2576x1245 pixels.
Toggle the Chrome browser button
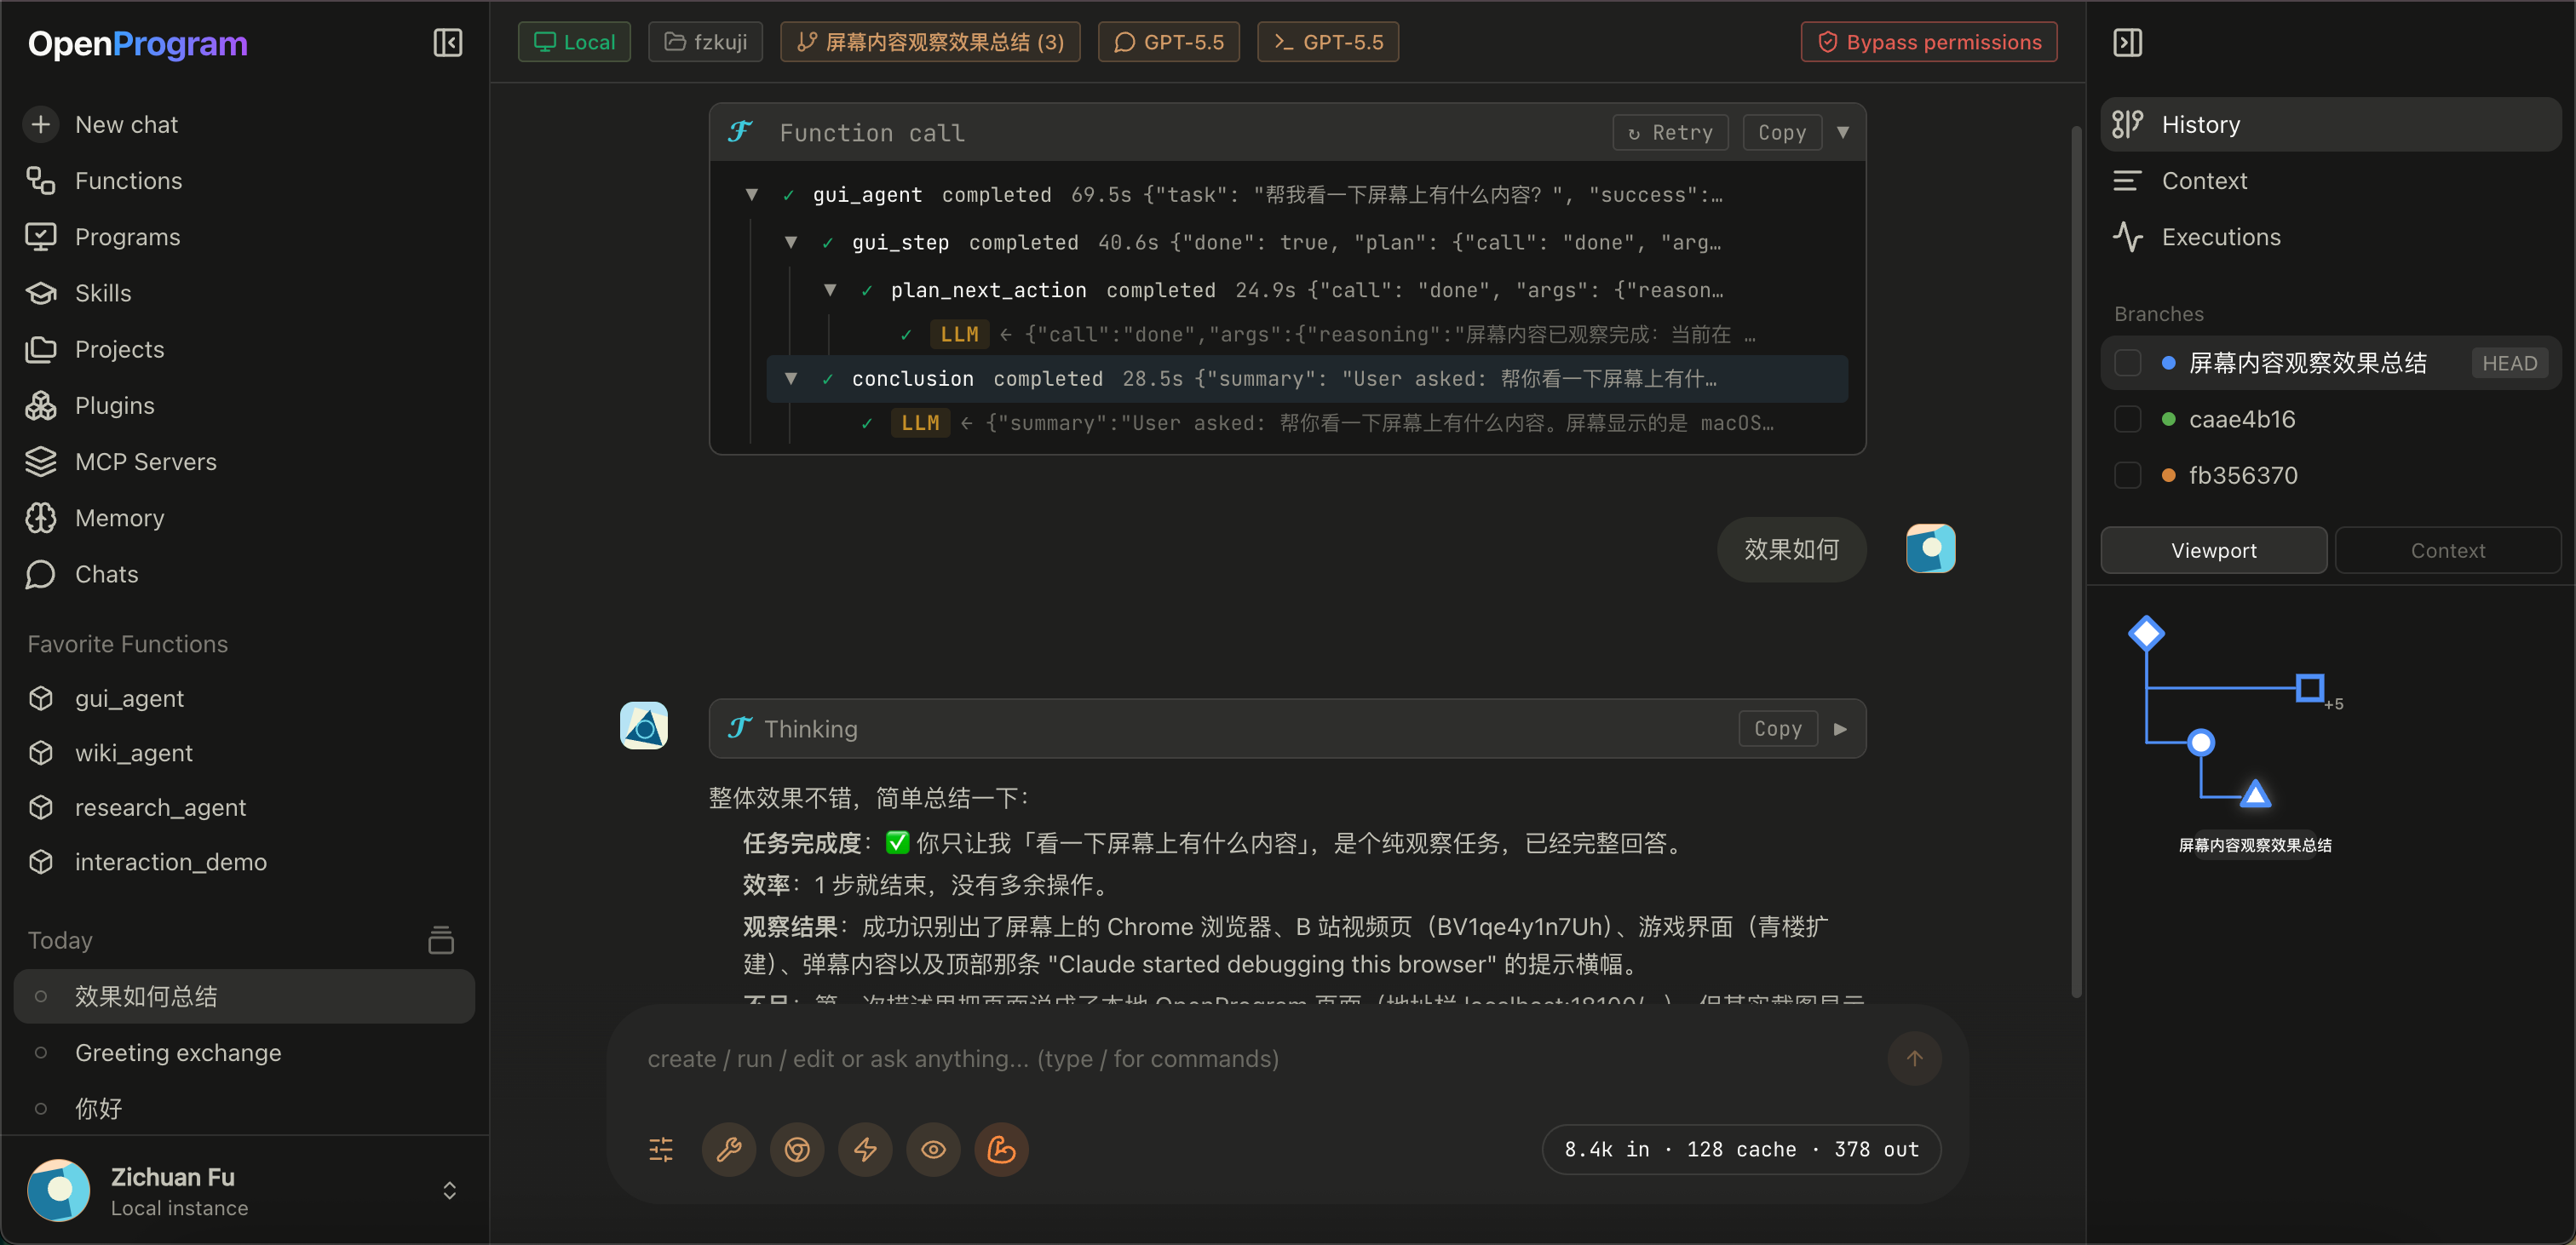pyautogui.click(x=797, y=1149)
